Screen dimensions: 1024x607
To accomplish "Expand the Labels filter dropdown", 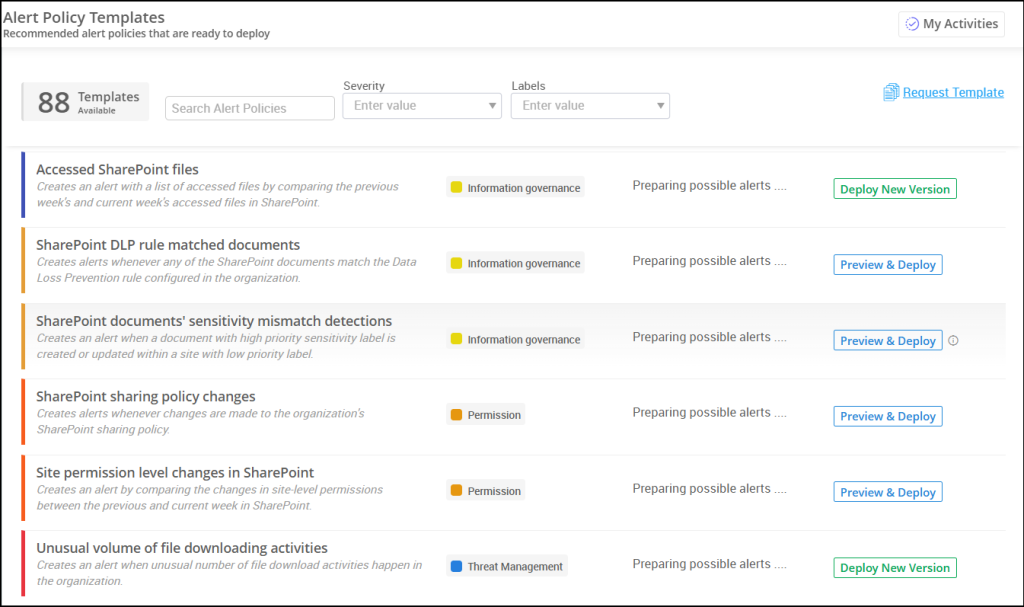I will pos(590,105).
